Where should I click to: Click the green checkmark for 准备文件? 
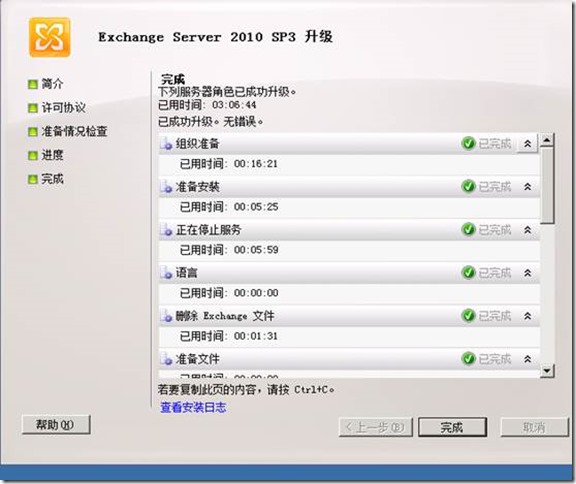(x=468, y=358)
